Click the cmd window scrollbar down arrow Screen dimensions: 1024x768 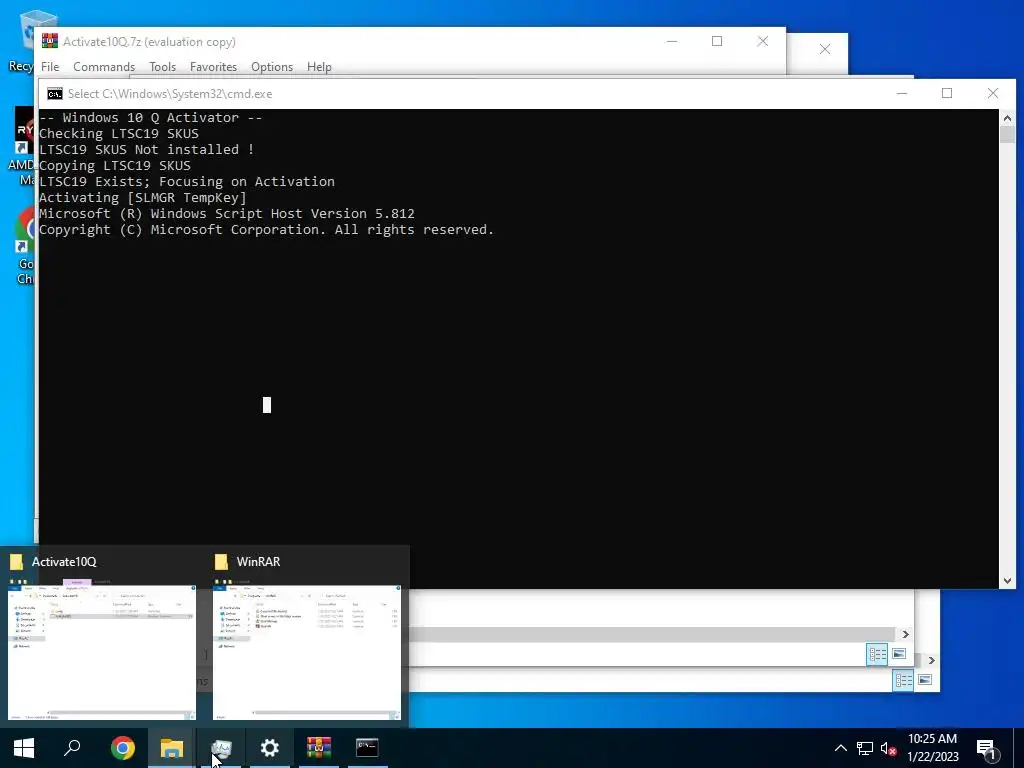[1007, 580]
